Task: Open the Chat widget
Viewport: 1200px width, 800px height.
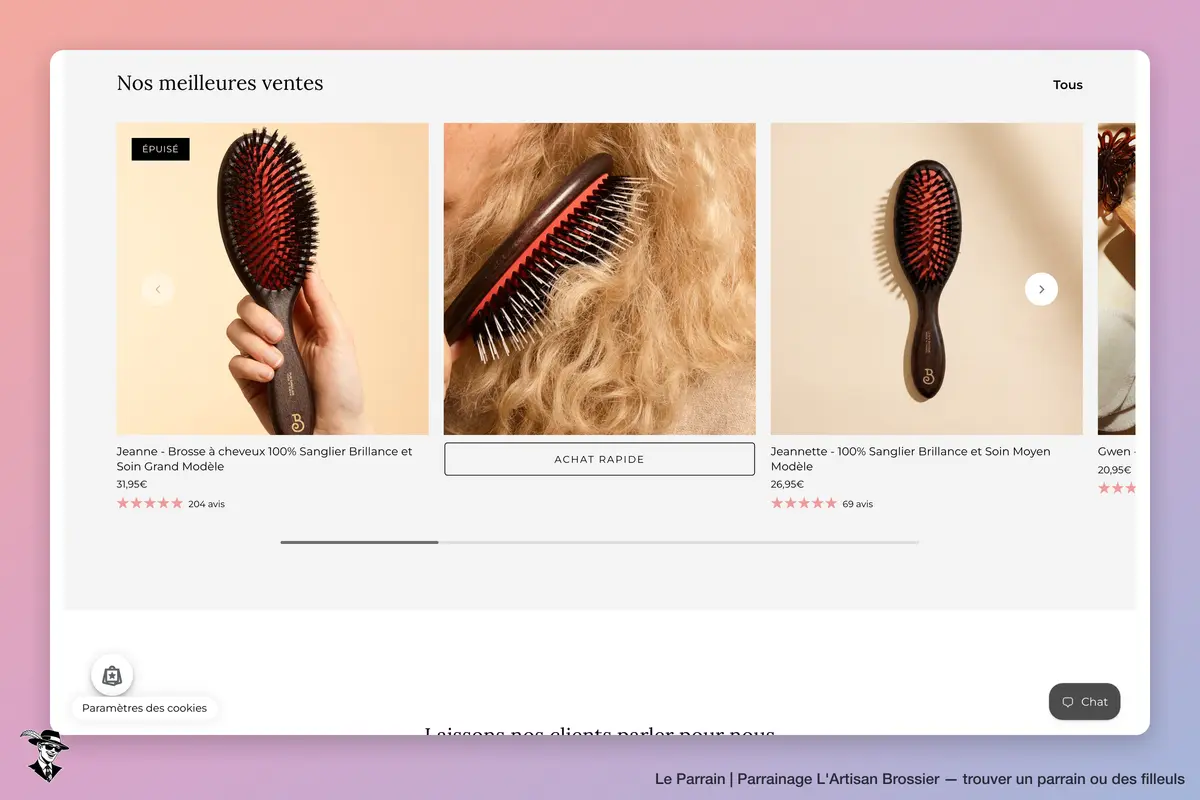Action: pyautogui.click(x=1084, y=701)
